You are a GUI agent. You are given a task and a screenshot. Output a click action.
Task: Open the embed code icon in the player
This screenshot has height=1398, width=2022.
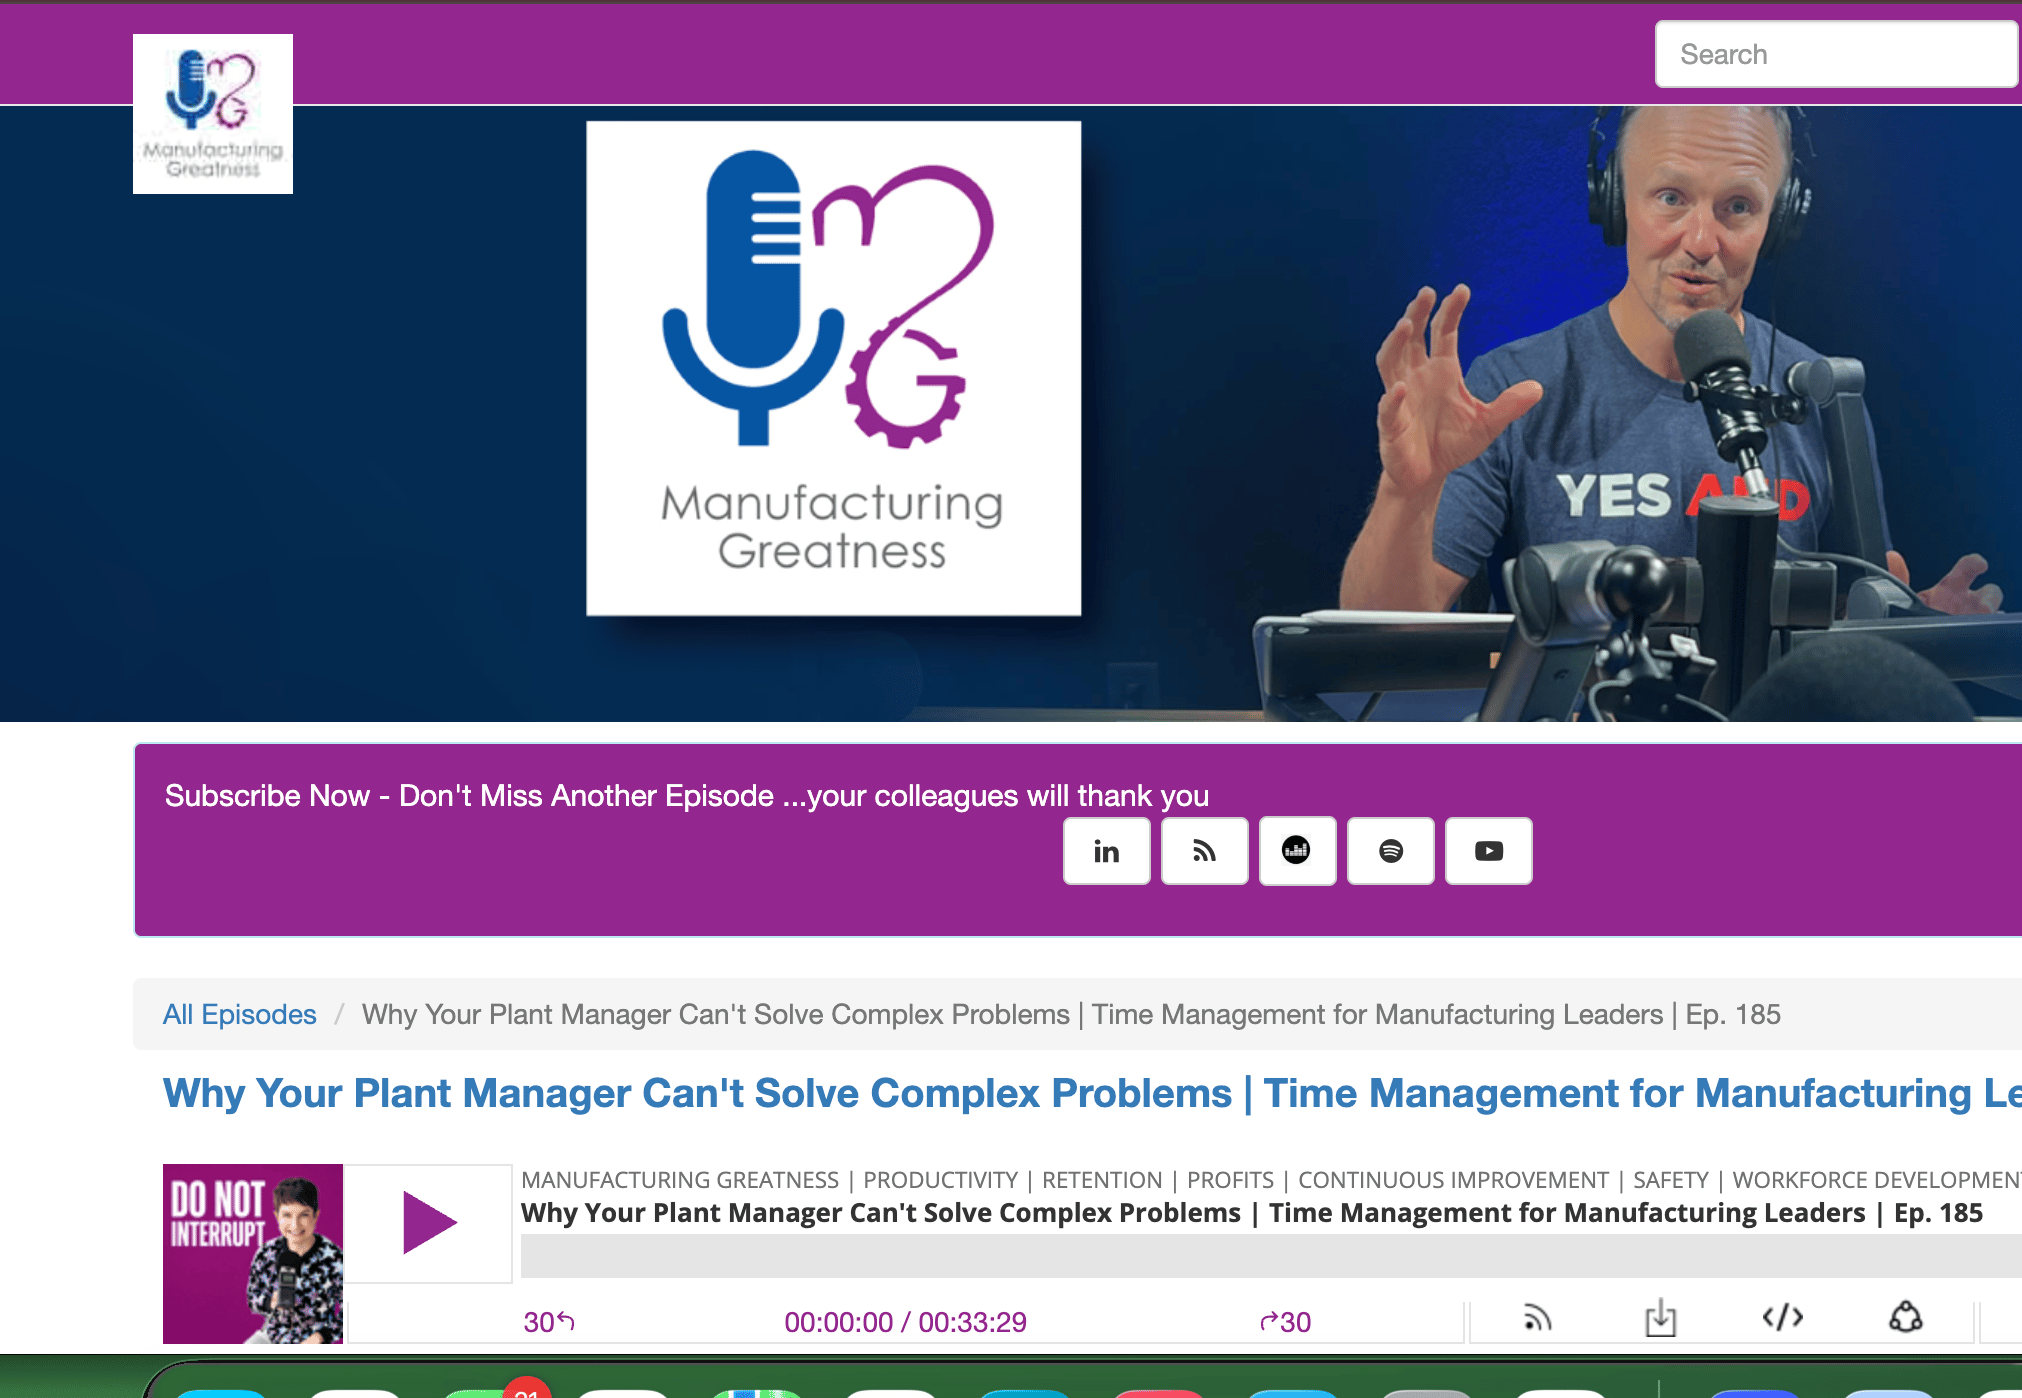pyautogui.click(x=1783, y=1318)
